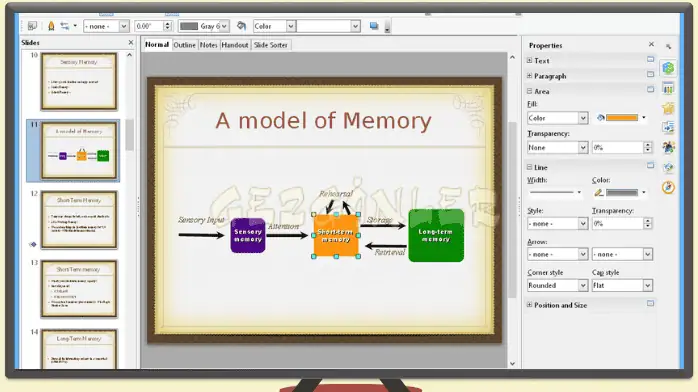Viewport: 698px width, 392px height.
Task: Click the sidebar settings icon beside Properties
Action: click(x=668, y=46)
